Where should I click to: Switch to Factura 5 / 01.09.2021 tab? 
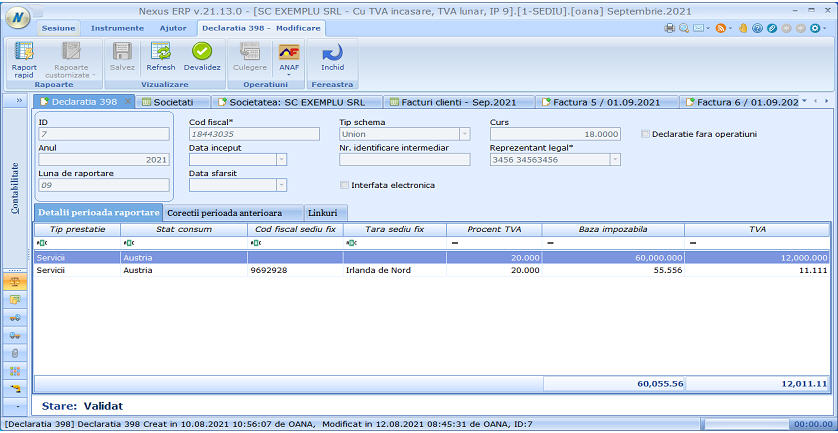click(607, 102)
